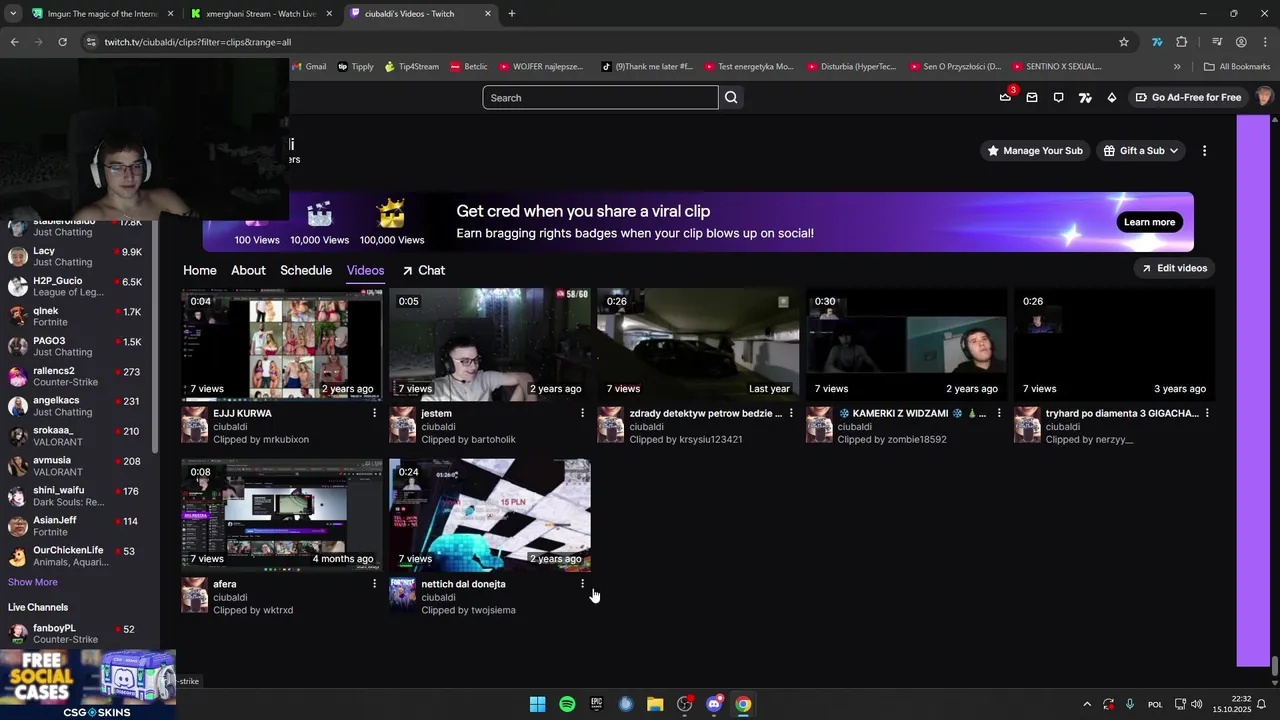Open options menu for EJJJ KURWA clip
This screenshot has height=720, width=1280.
[375, 413]
